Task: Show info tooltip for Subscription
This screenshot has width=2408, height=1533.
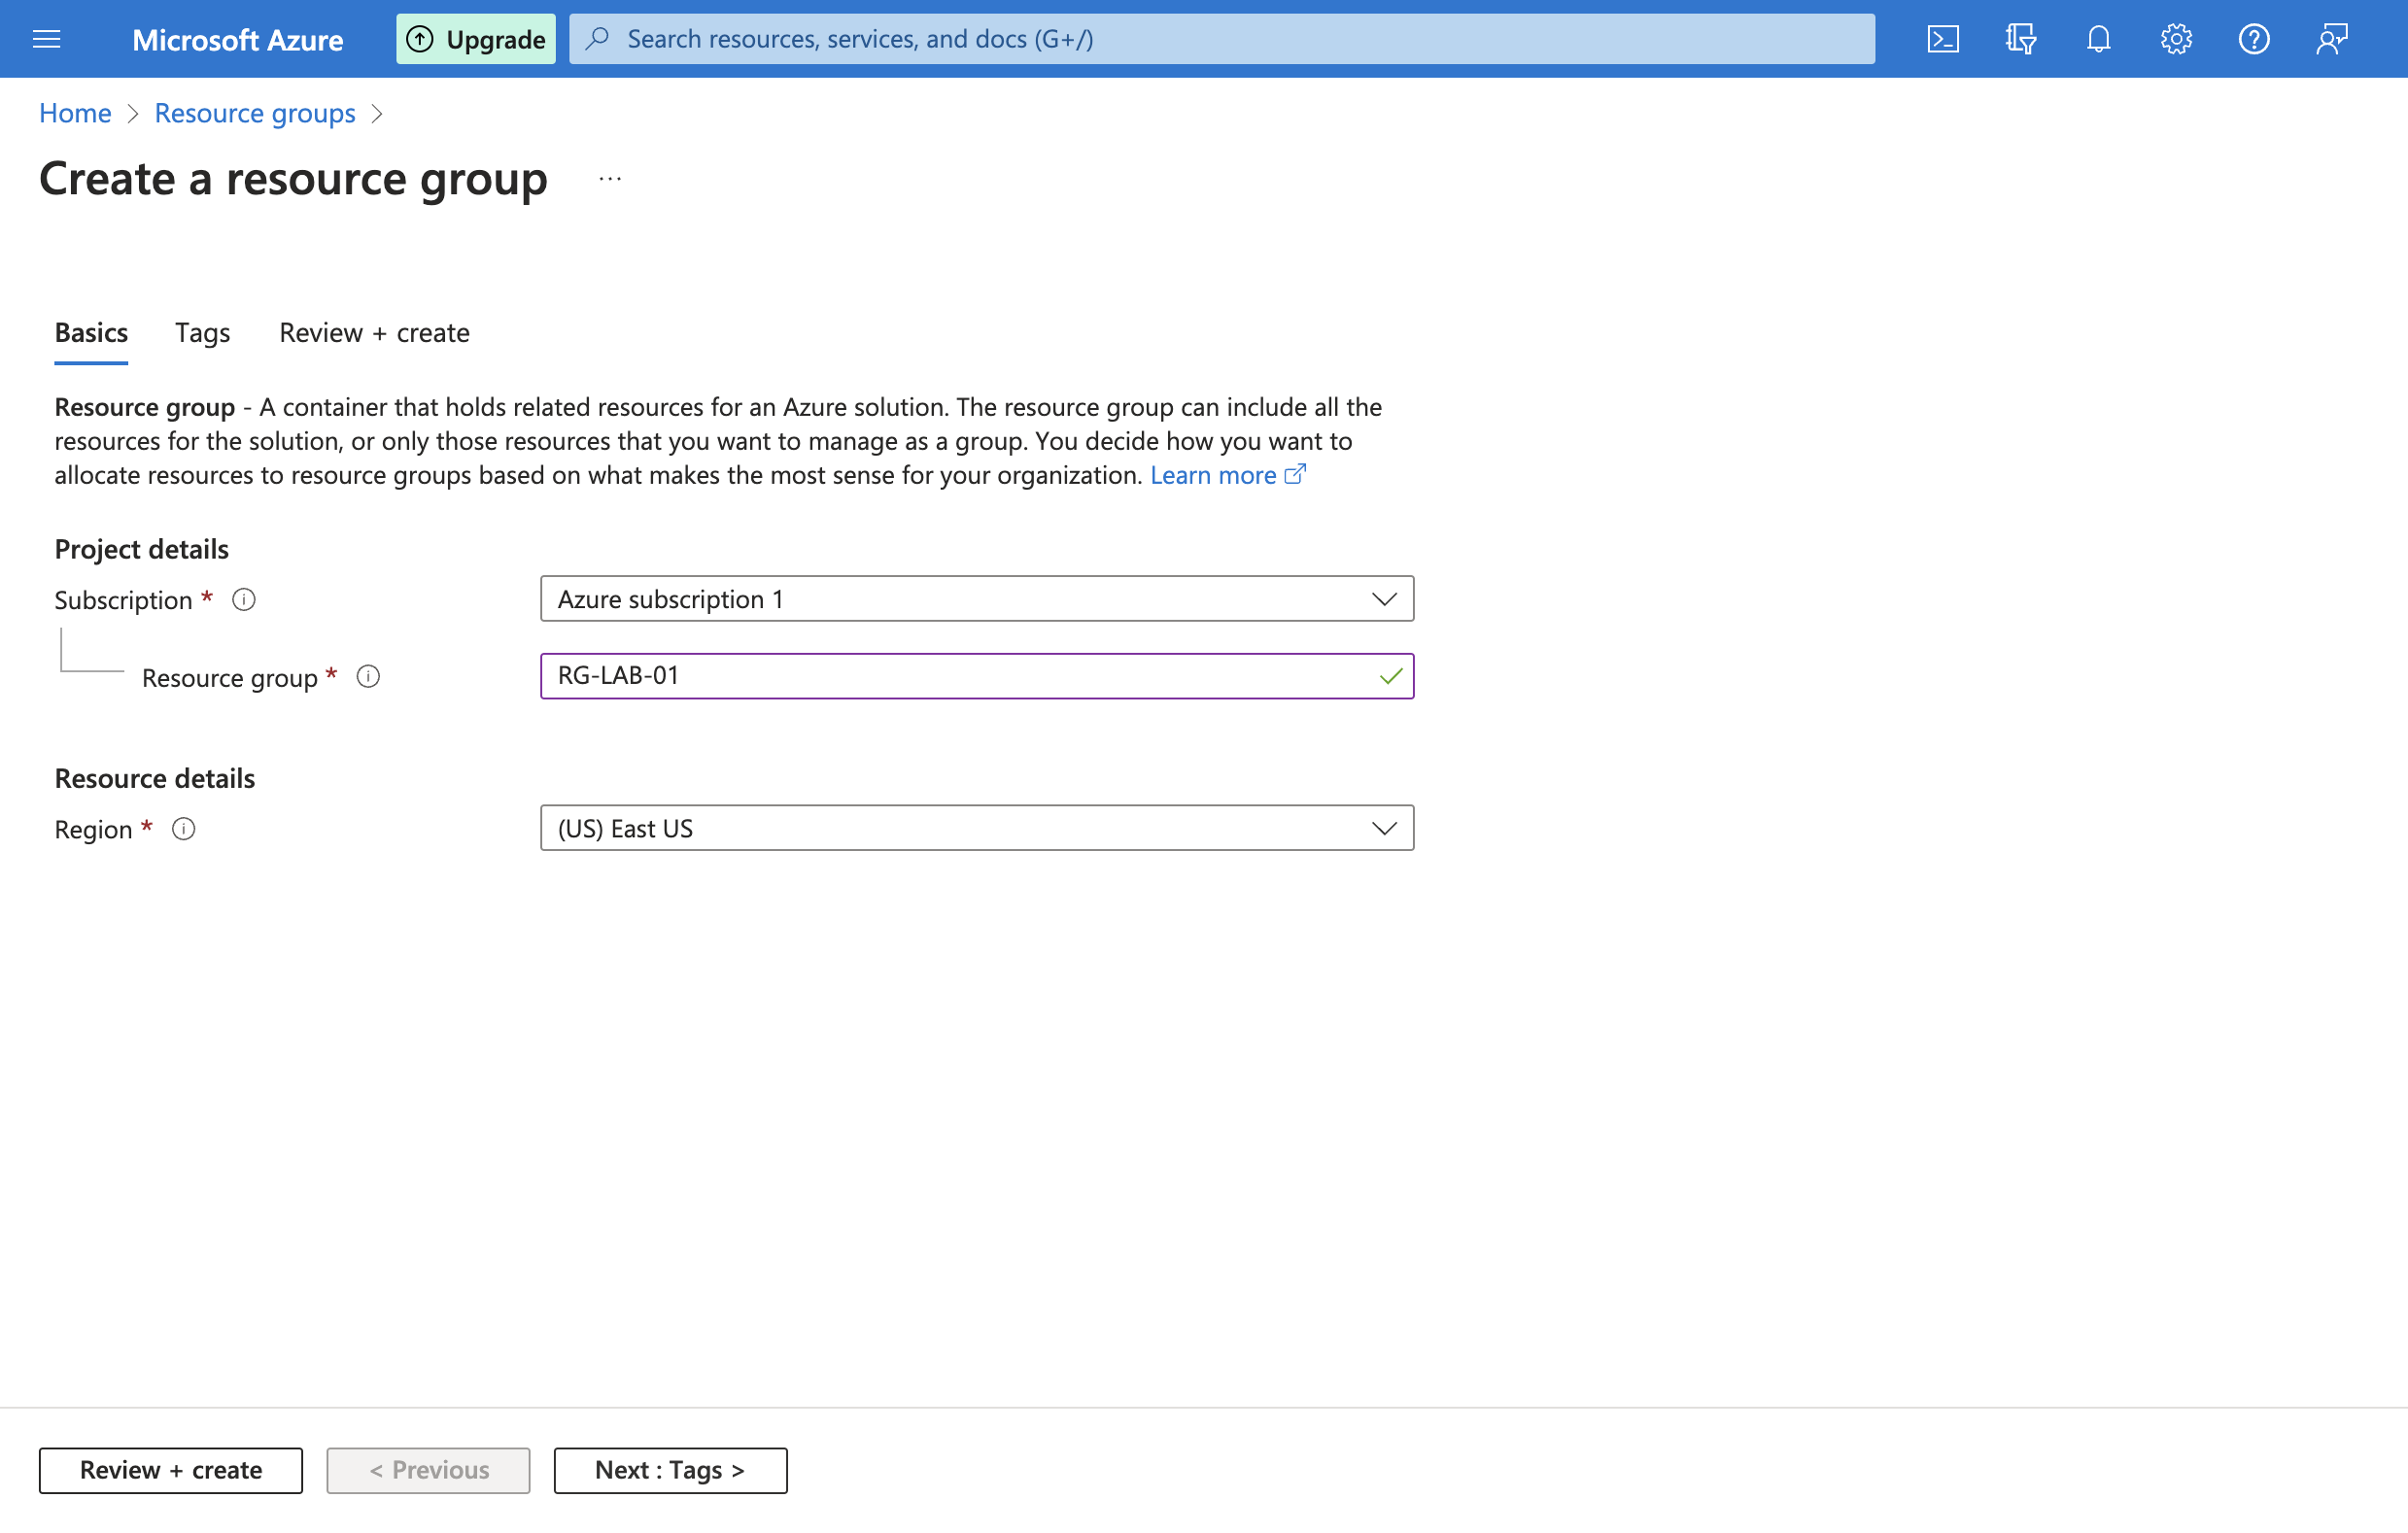Action: click(x=244, y=599)
